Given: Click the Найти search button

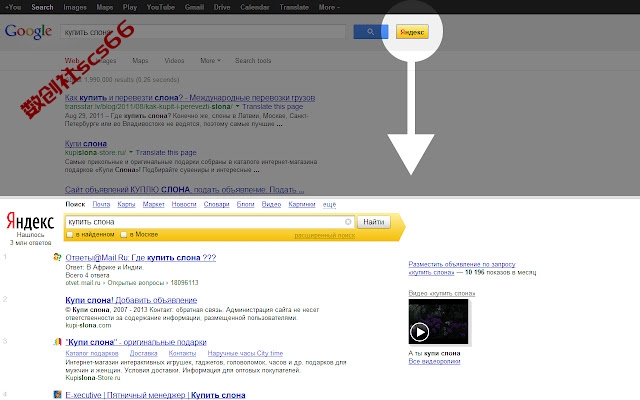Looking at the screenshot, I should [x=374, y=222].
